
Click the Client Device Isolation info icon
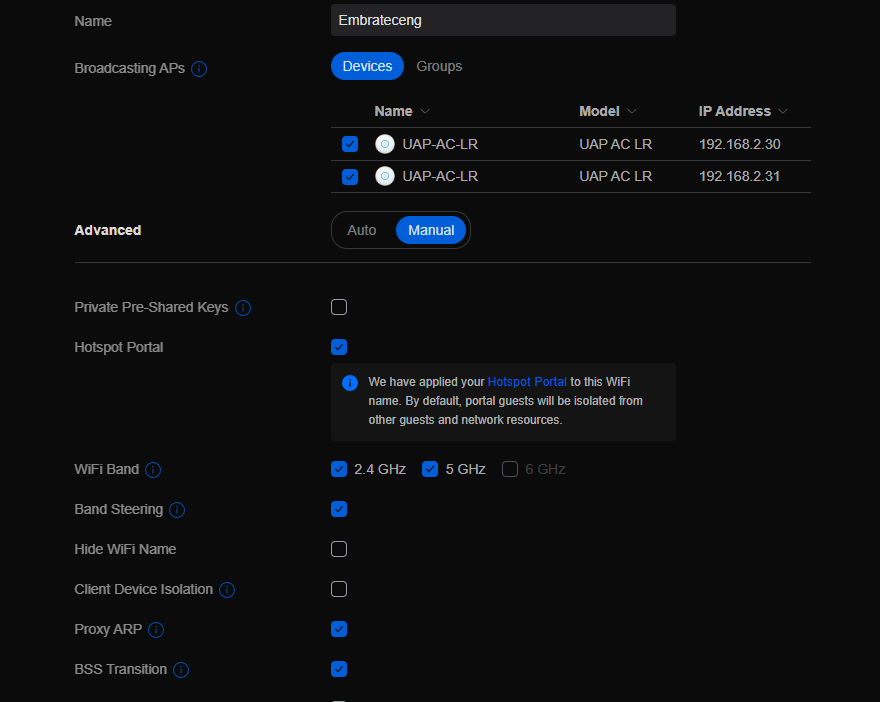click(227, 590)
